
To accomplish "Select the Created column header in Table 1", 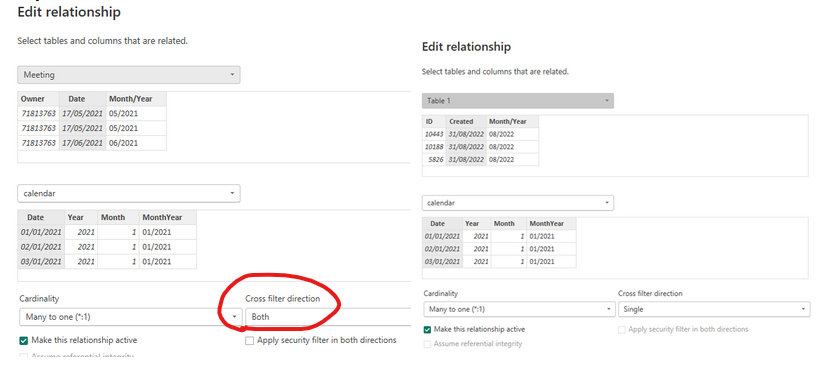I will pos(467,121).
